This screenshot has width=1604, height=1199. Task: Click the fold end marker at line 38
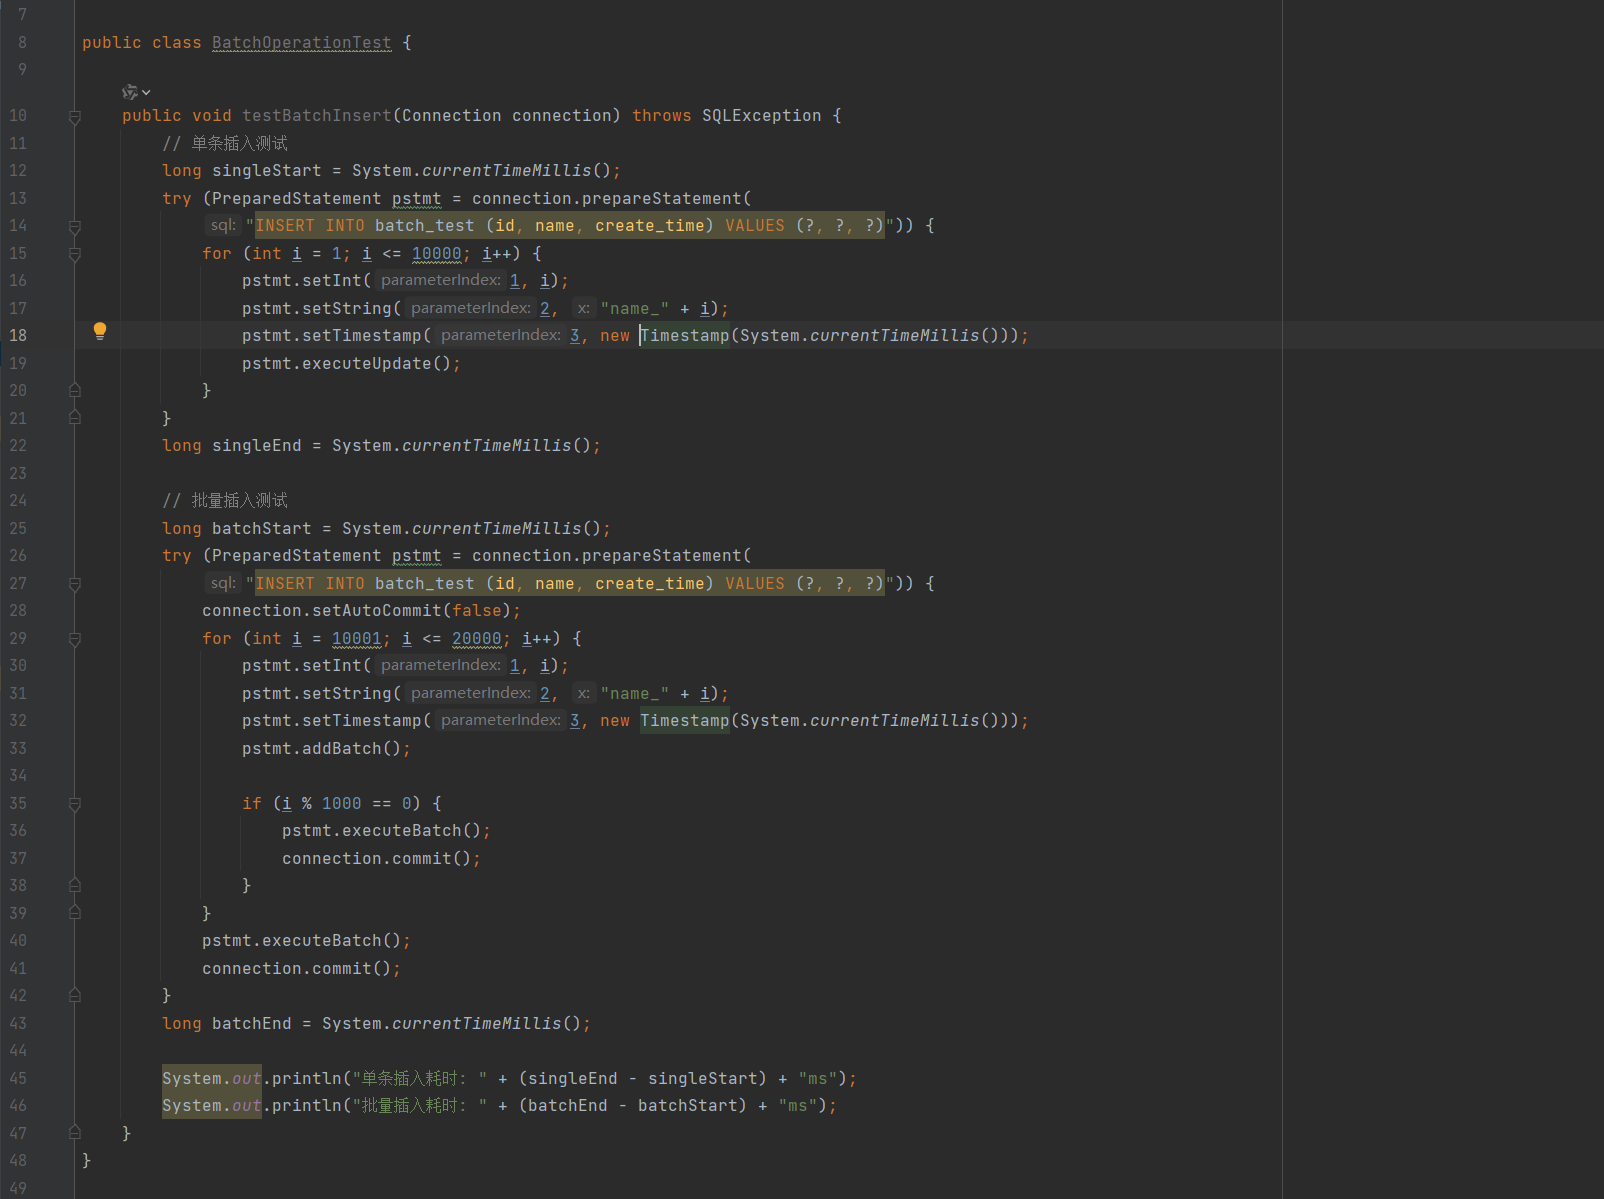[75, 885]
